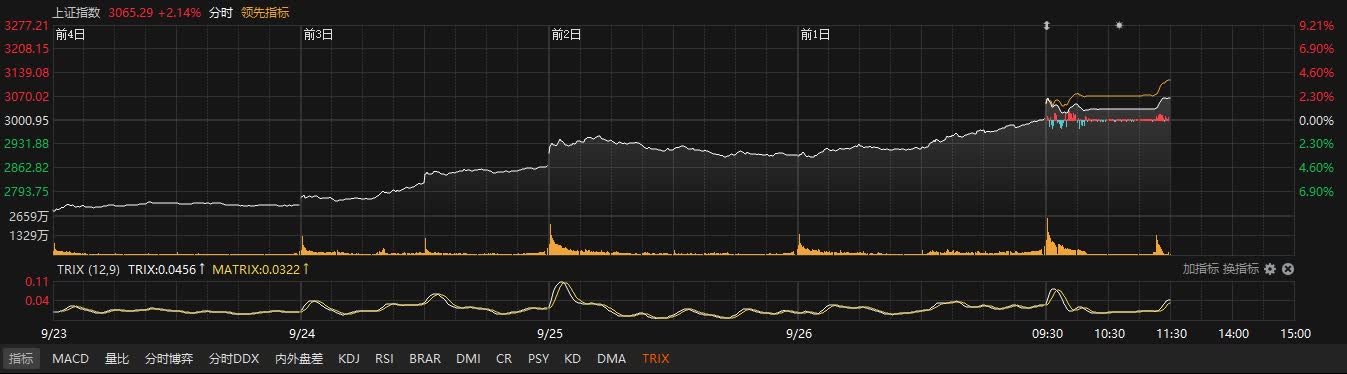This screenshot has width=1347, height=374.
Task: Select the 指标 button in the bottom bar
Action: (x=21, y=358)
